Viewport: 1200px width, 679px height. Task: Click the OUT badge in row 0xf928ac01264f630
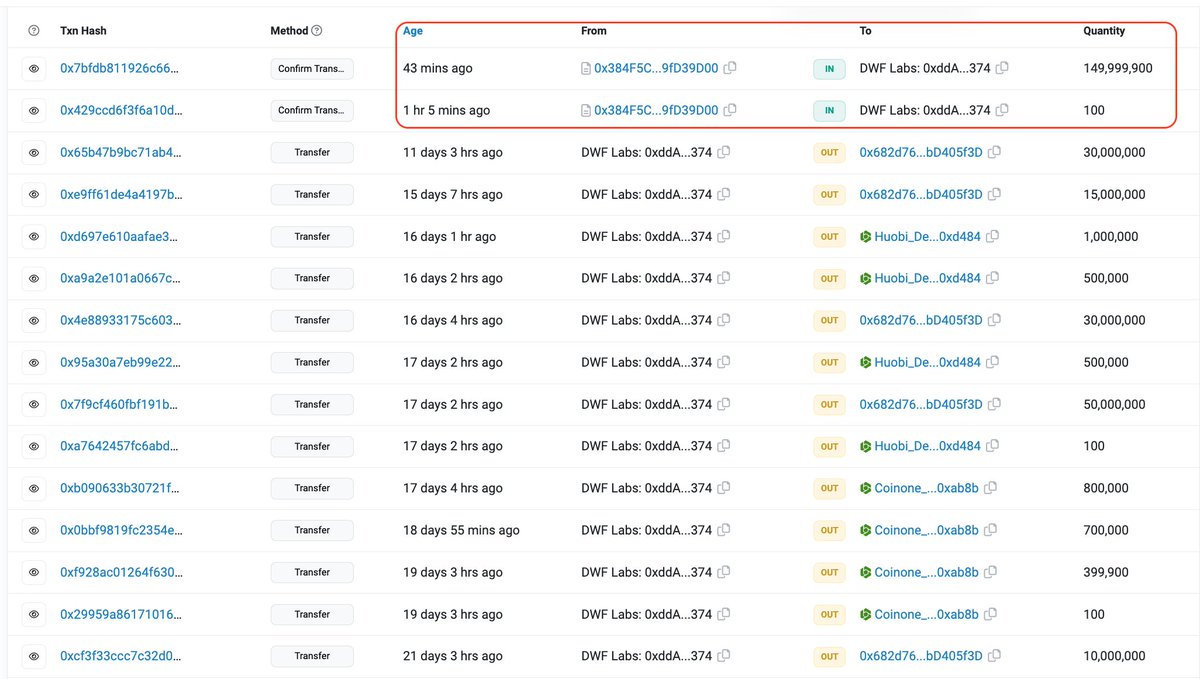point(829,573)
